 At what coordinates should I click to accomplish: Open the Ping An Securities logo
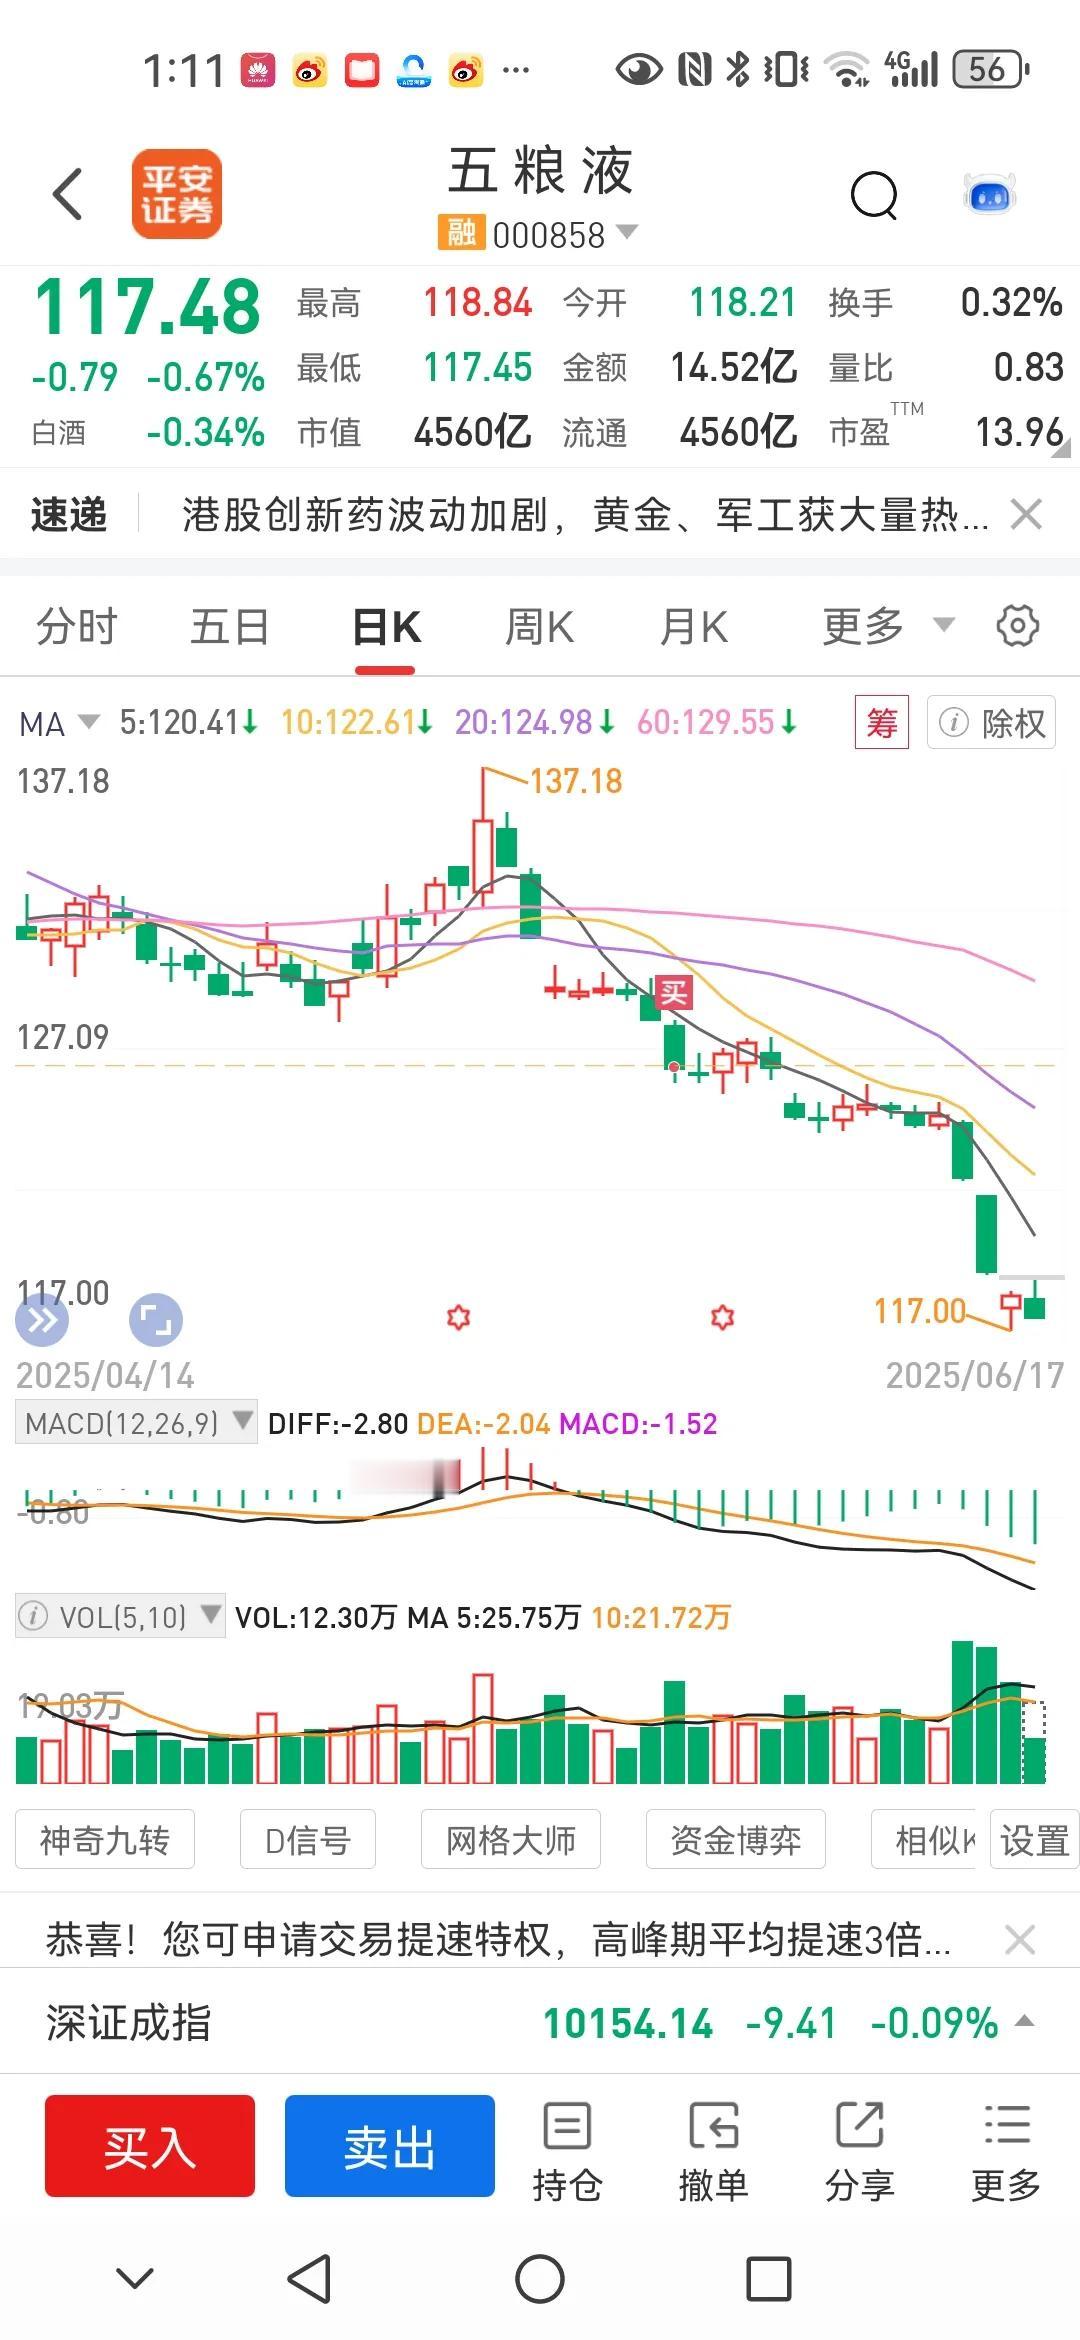click(177, 194)
